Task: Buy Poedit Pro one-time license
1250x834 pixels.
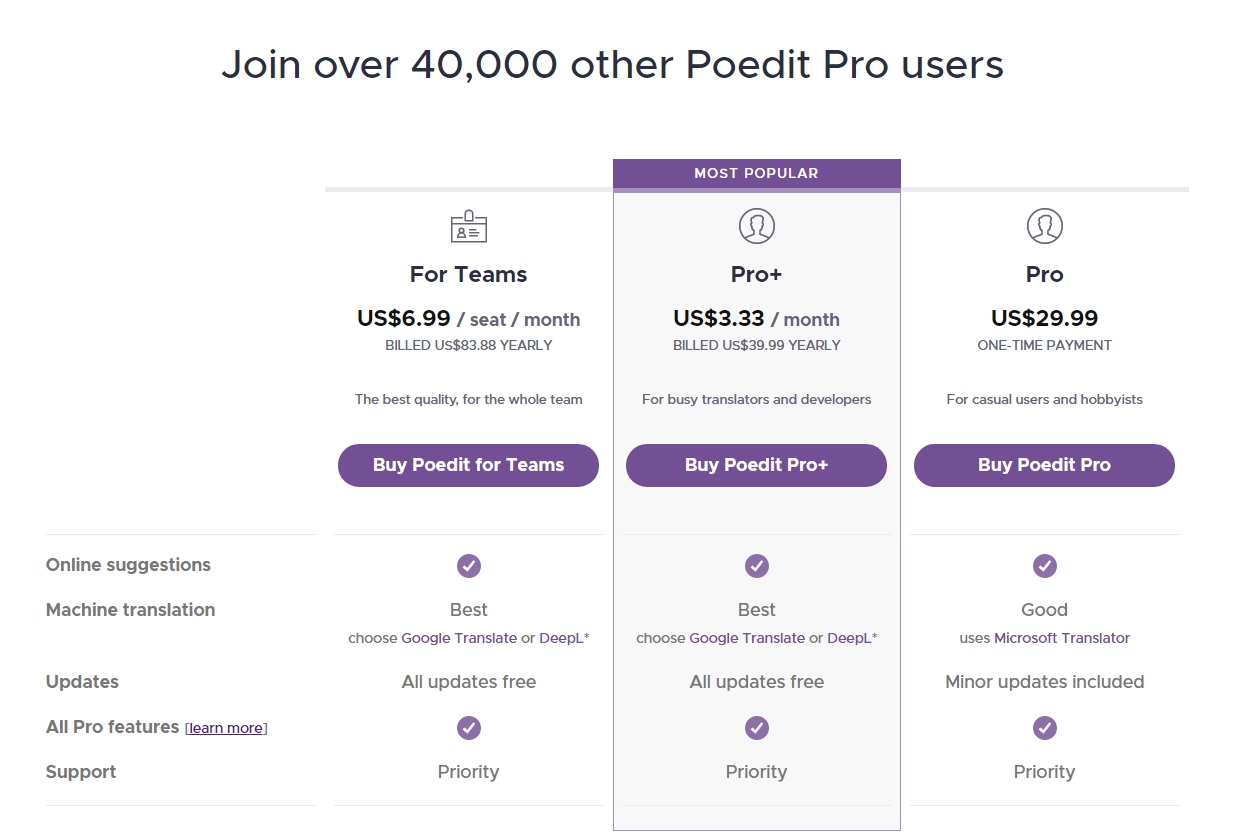Action: click(x=1044, y=465)
